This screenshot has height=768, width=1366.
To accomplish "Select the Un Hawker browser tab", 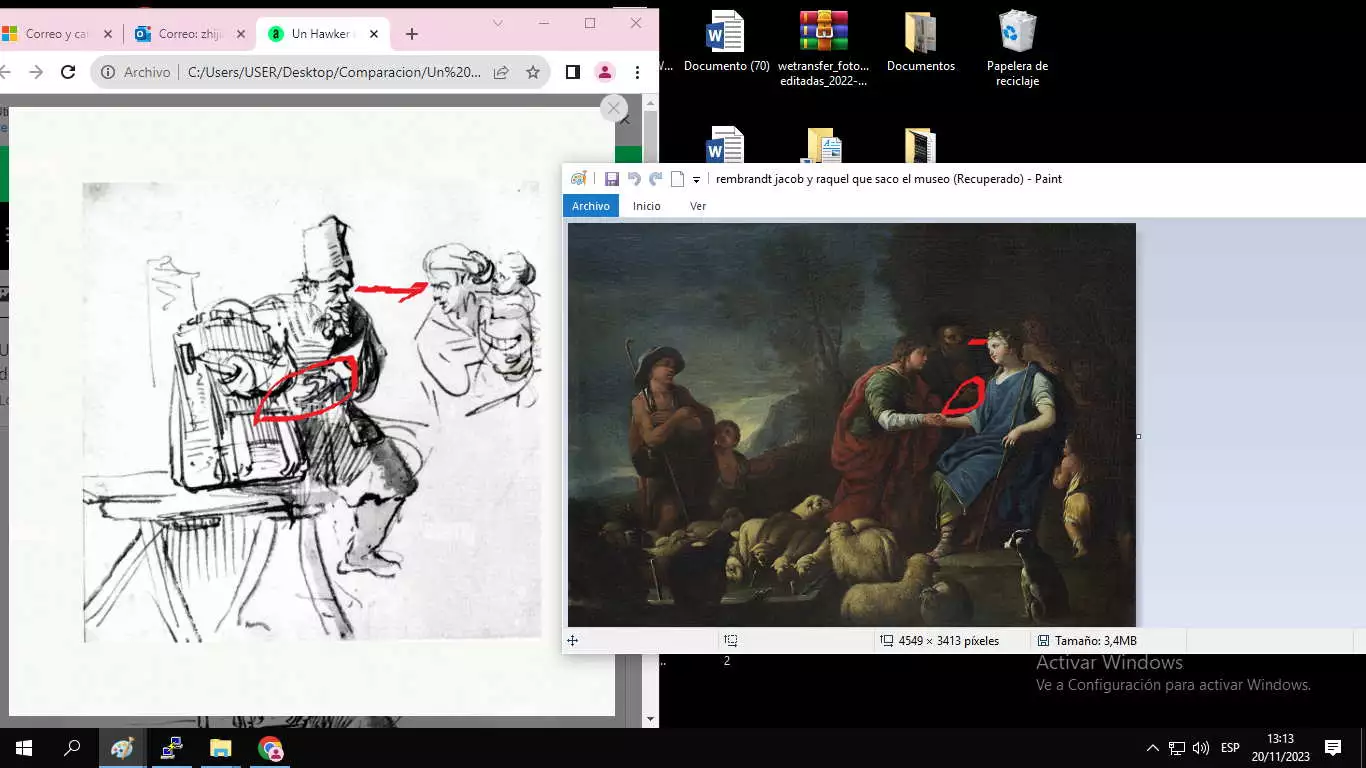I will pos(320,34).
